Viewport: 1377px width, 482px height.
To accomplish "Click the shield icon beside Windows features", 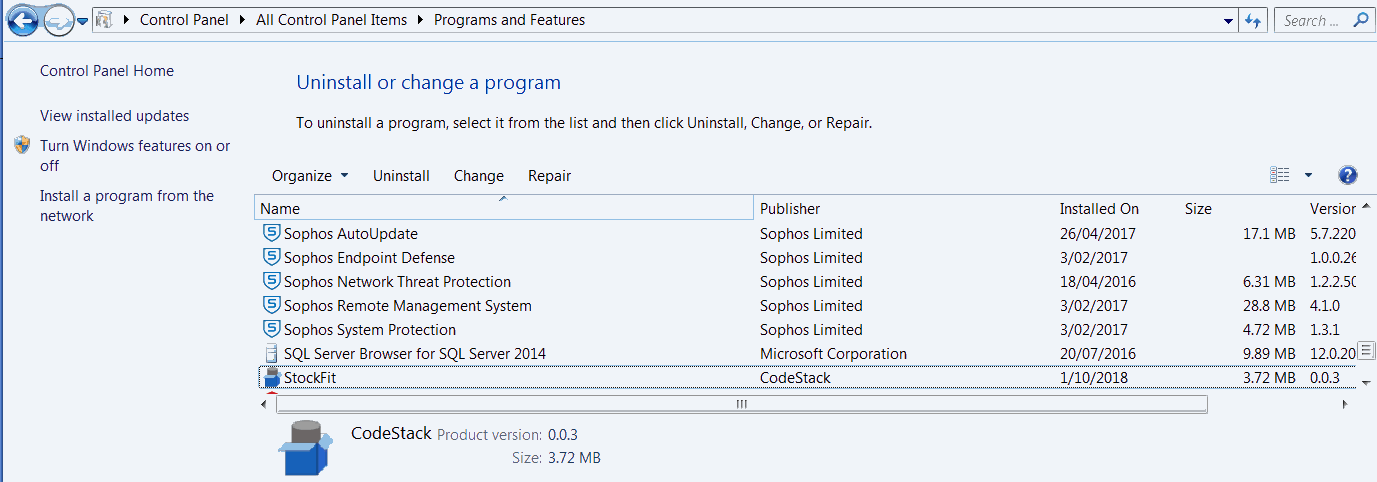I will click(x=22, y=146).
